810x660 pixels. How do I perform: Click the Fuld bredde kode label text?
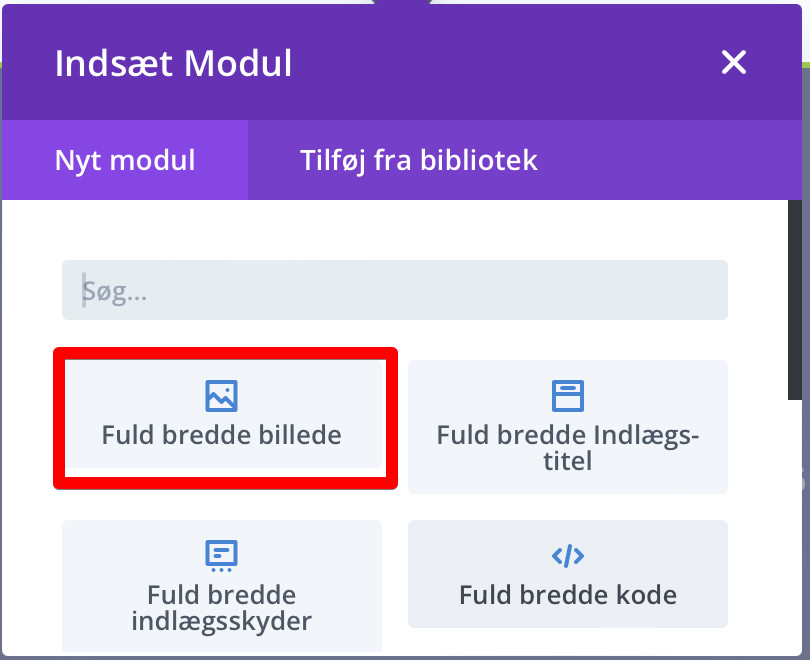(x=567, y=595)
